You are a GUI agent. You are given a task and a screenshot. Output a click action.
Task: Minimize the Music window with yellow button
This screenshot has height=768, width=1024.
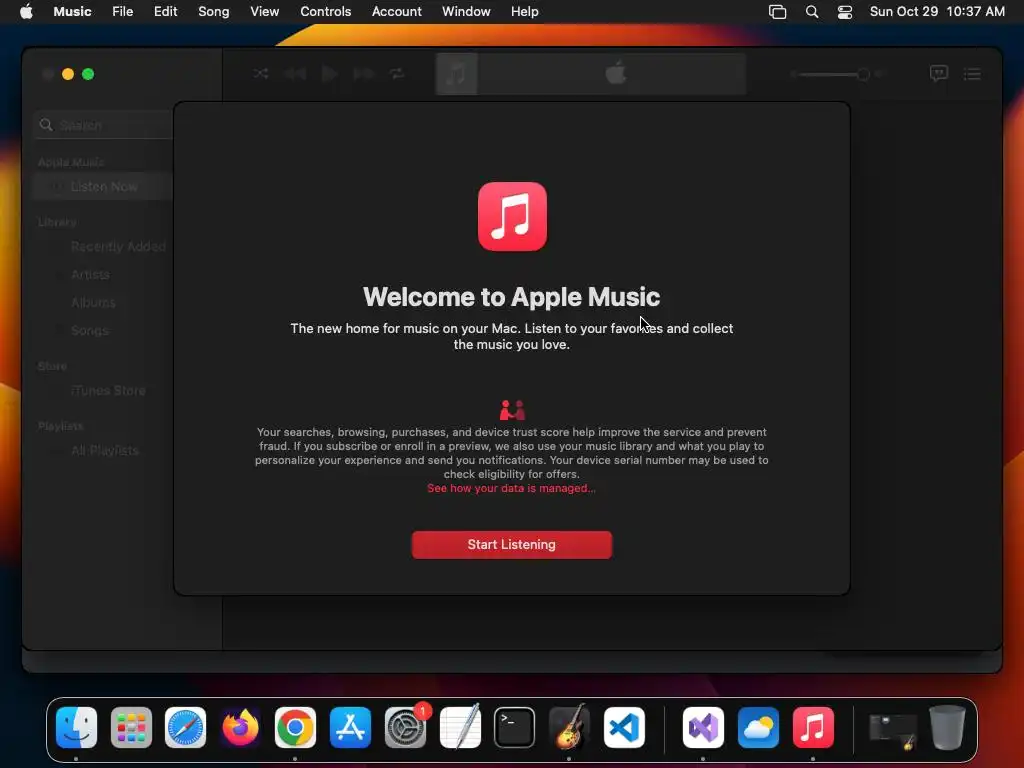[68, 74]
